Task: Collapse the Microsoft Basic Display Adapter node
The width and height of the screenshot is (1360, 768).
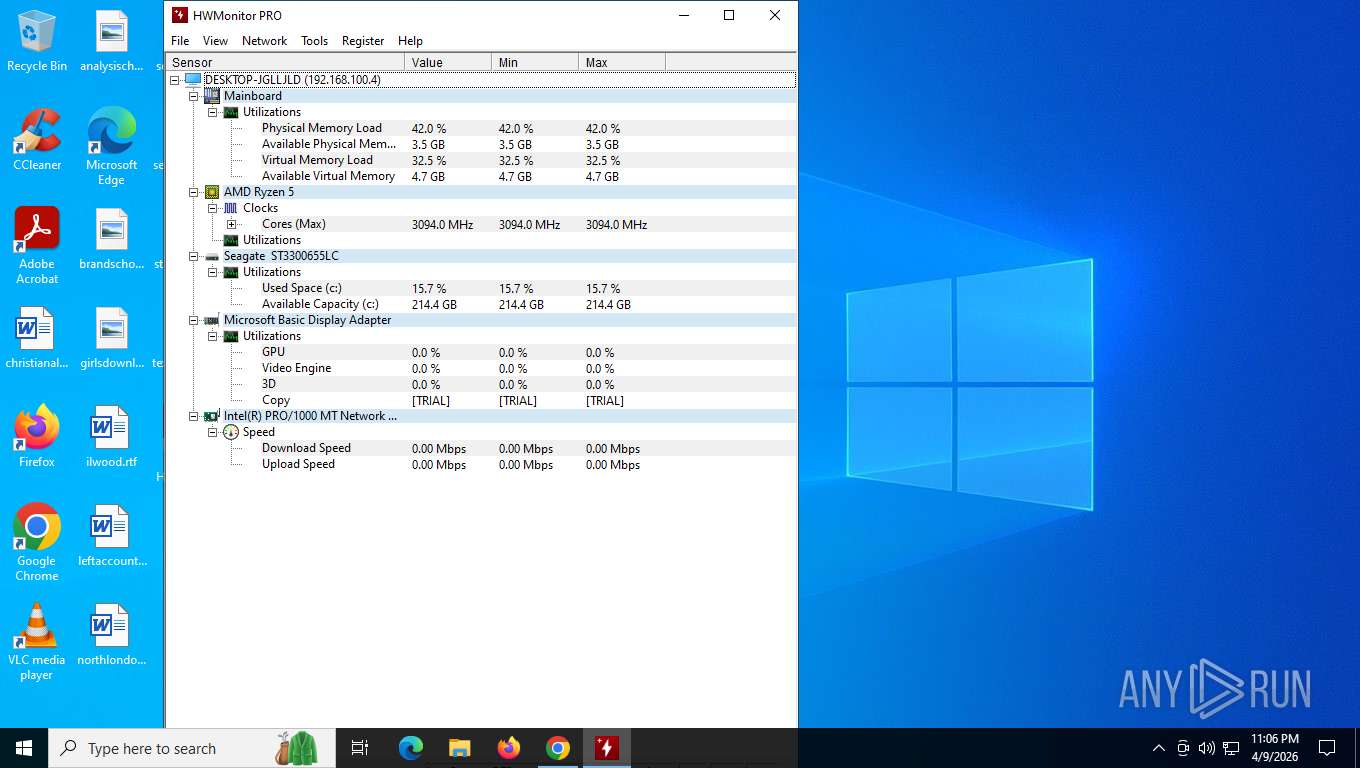Action: click(194, 320)
